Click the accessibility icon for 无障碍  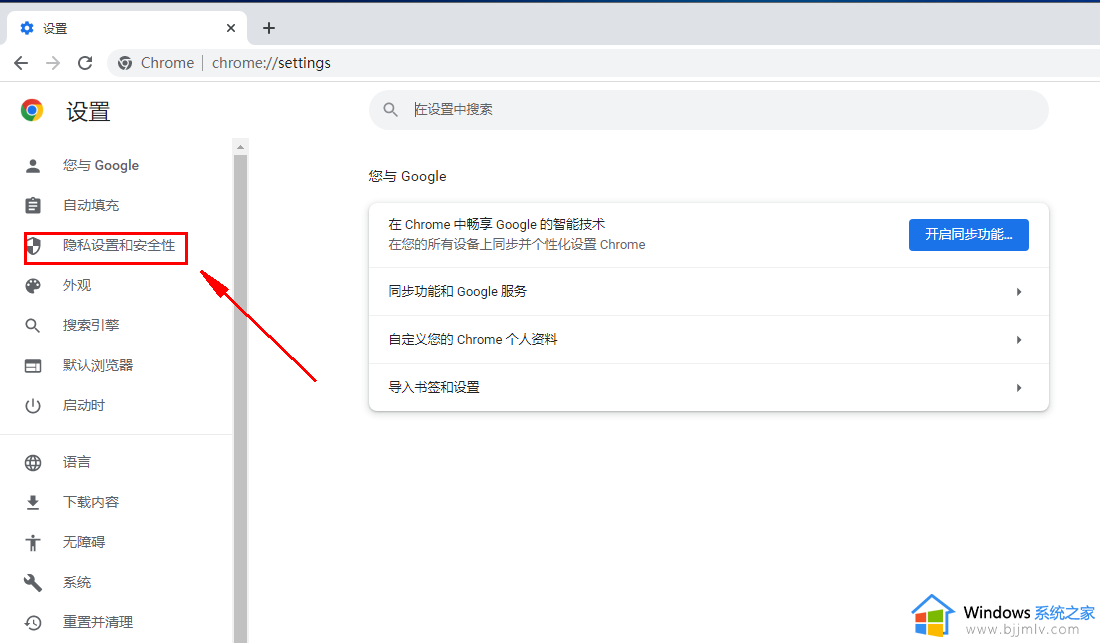(33, 543)
